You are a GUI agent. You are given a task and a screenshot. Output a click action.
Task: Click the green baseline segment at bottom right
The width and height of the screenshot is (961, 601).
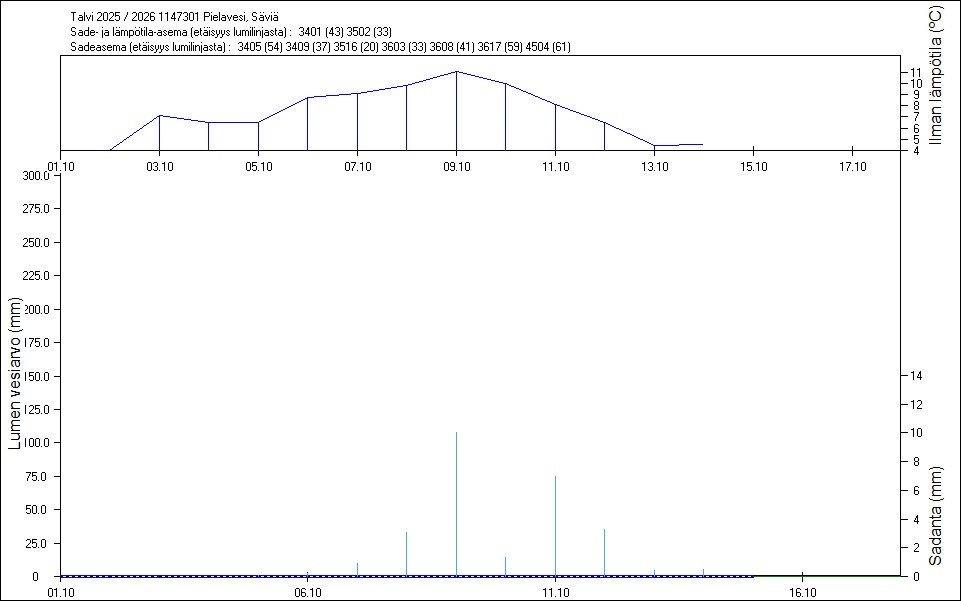[x=828, y=576]
